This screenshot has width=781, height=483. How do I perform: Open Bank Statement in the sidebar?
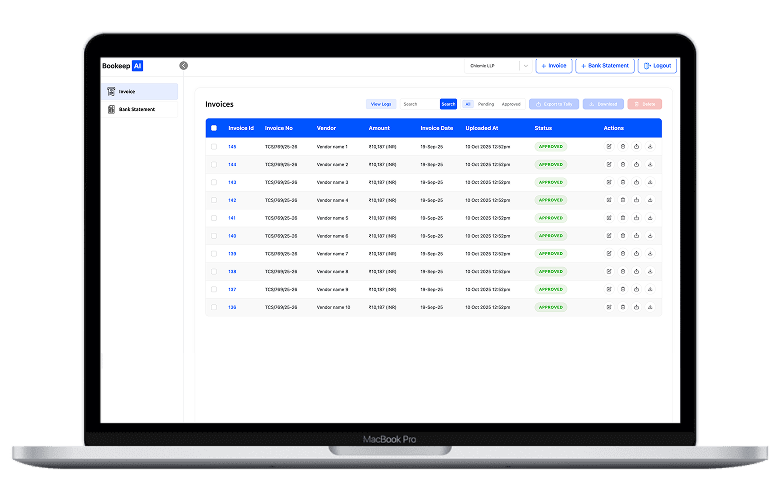point(140,110)
